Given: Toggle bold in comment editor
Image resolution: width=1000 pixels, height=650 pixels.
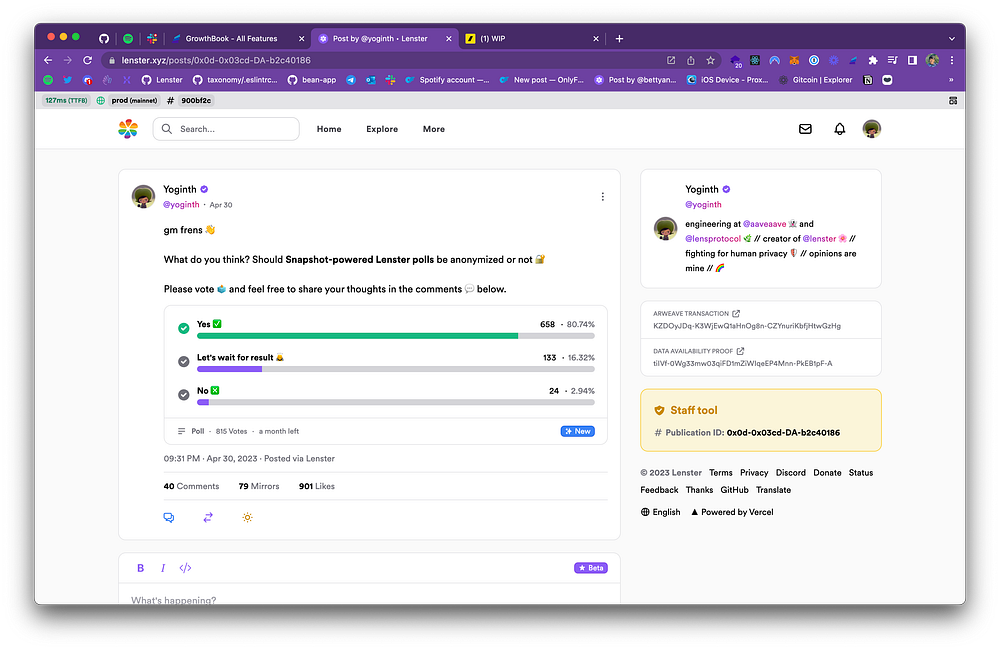Looking at the screenshot, I should pos(140,568).
